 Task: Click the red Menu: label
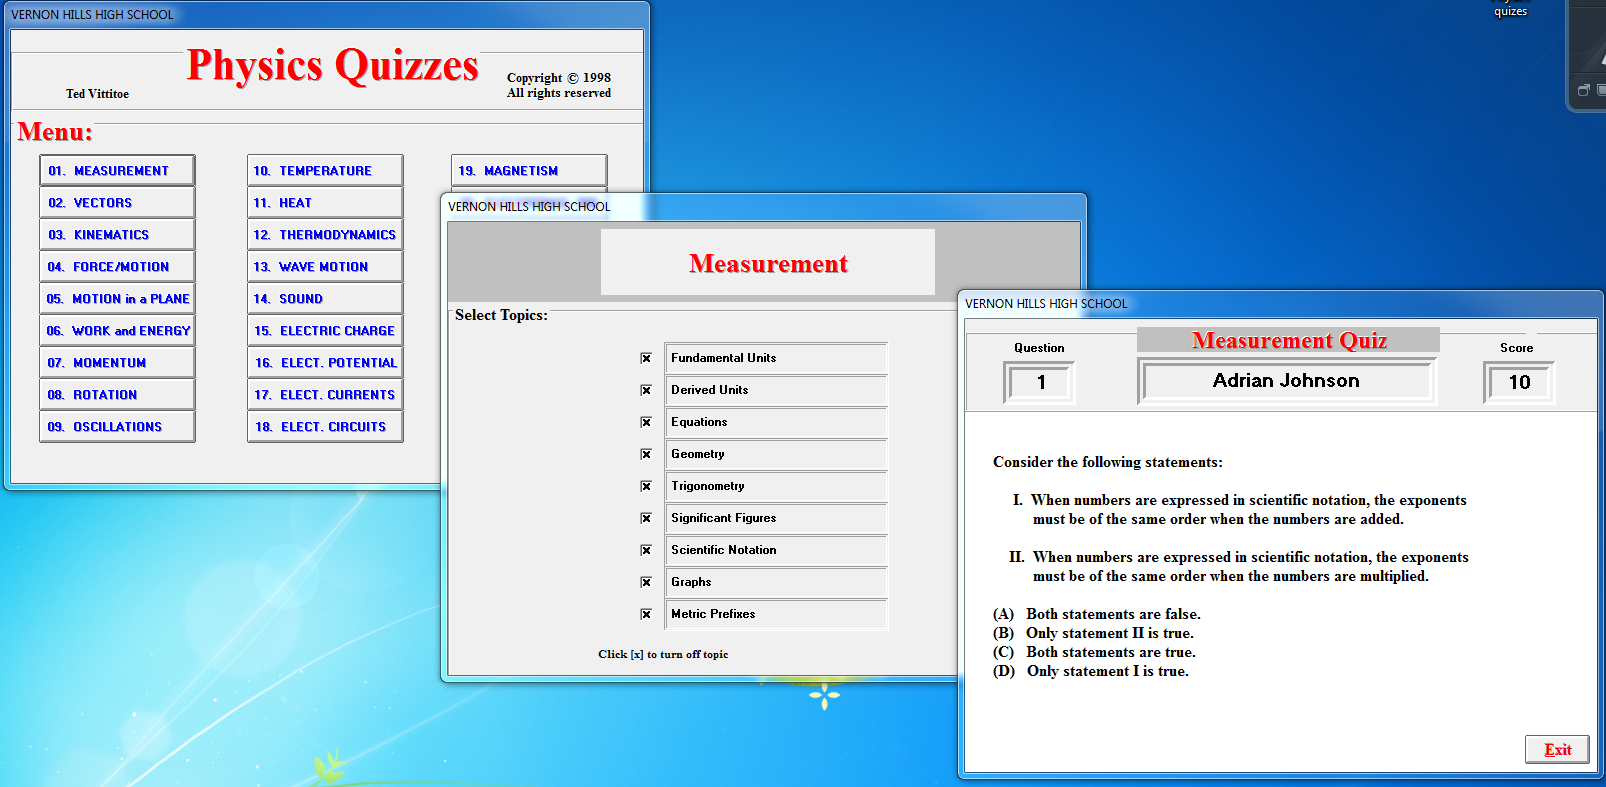(55, 132)
